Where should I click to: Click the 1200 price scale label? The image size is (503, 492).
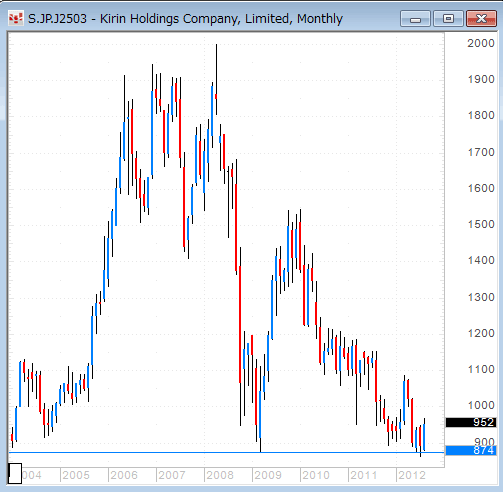[x=481, y=333]
